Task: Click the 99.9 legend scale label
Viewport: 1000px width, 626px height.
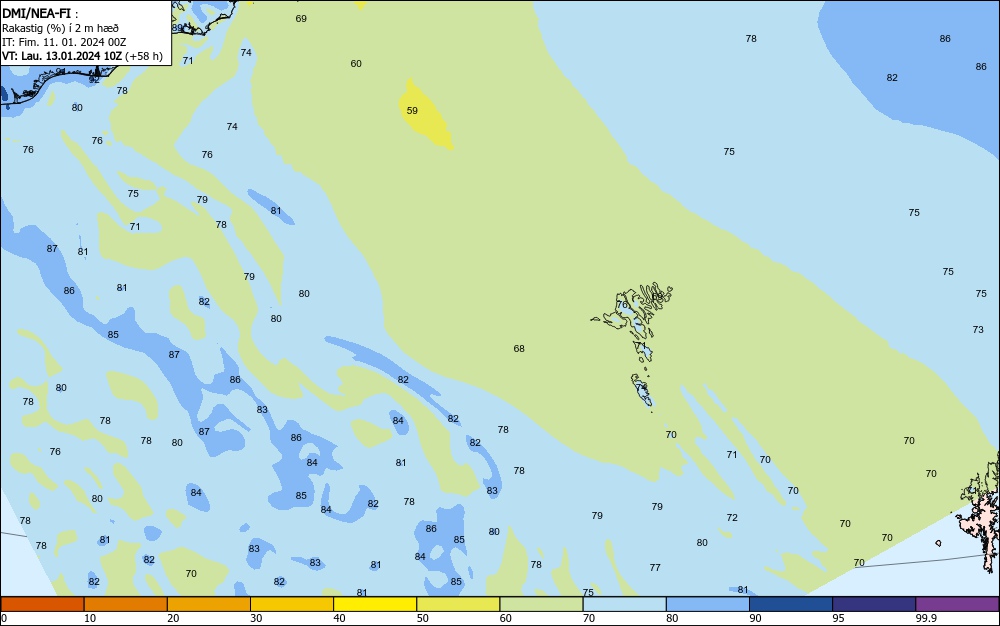Action: pyautogui.click(x=926, y=618)
